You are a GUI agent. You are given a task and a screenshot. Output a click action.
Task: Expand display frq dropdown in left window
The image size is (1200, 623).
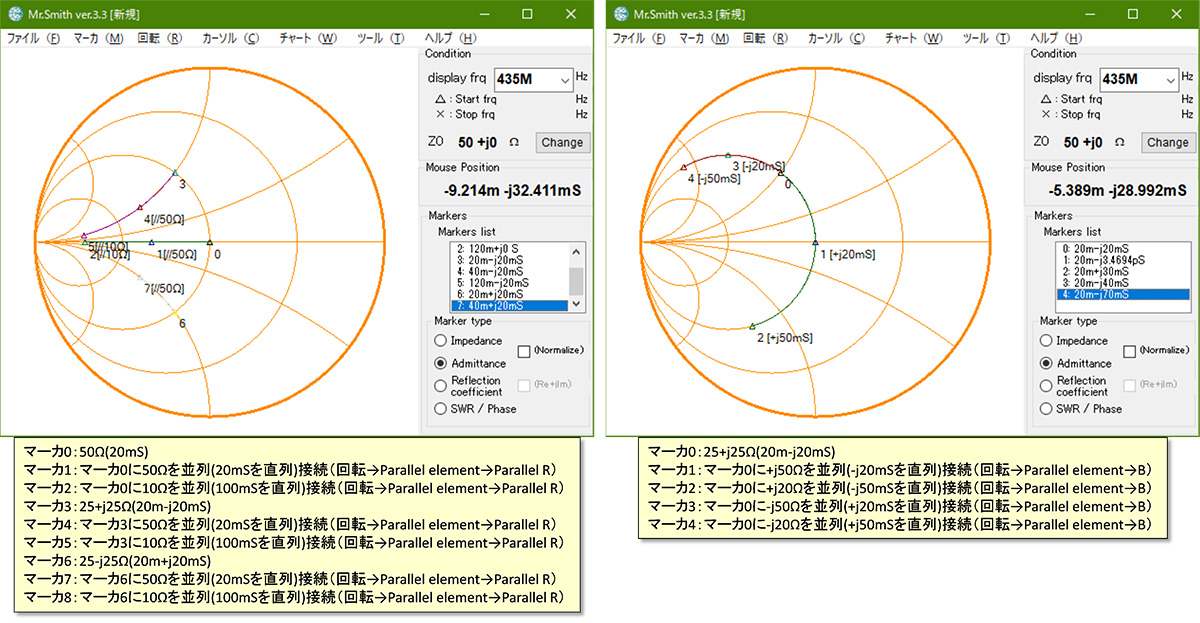(565, 79)
